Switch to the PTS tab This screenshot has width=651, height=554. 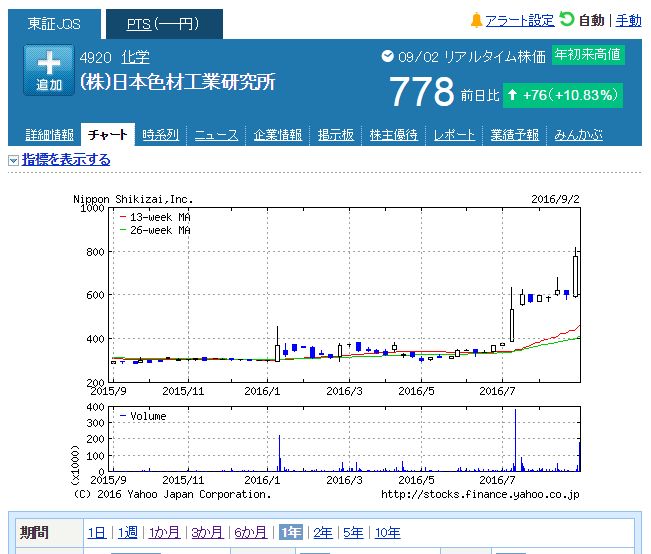[x=164, y=24]
